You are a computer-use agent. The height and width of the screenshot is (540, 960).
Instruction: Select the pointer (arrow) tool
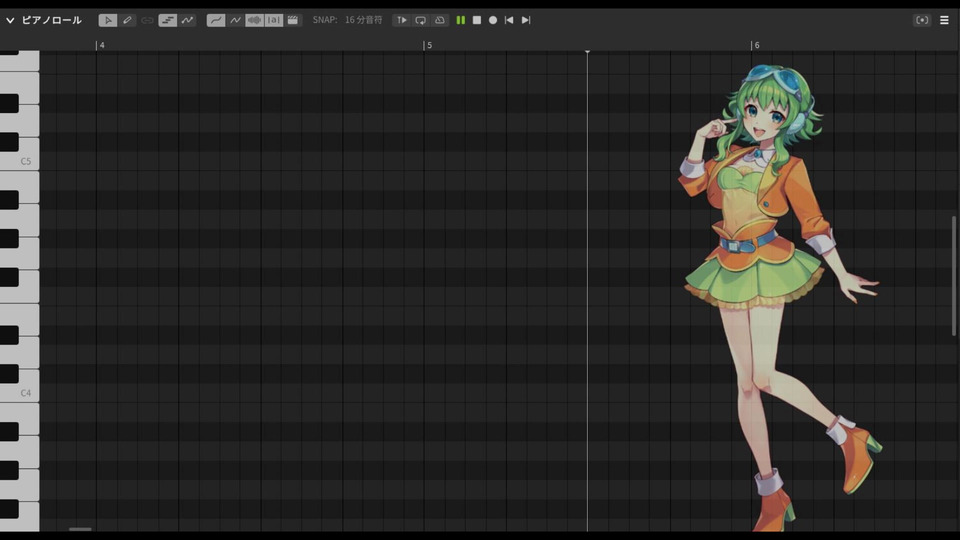tap(108, 20)
